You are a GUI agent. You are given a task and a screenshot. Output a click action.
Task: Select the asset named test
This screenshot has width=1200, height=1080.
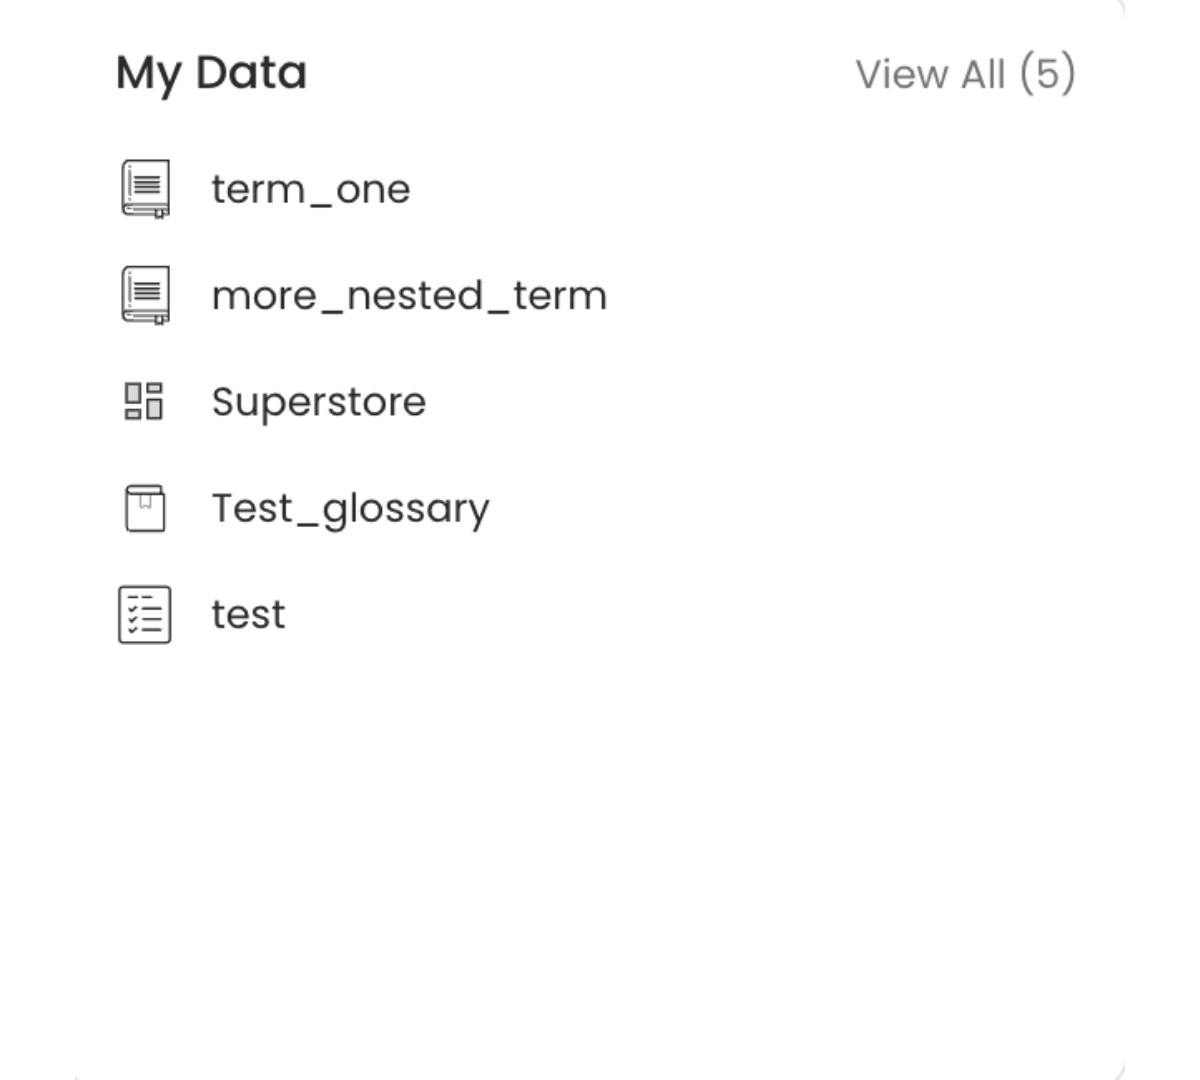(247, 614)
